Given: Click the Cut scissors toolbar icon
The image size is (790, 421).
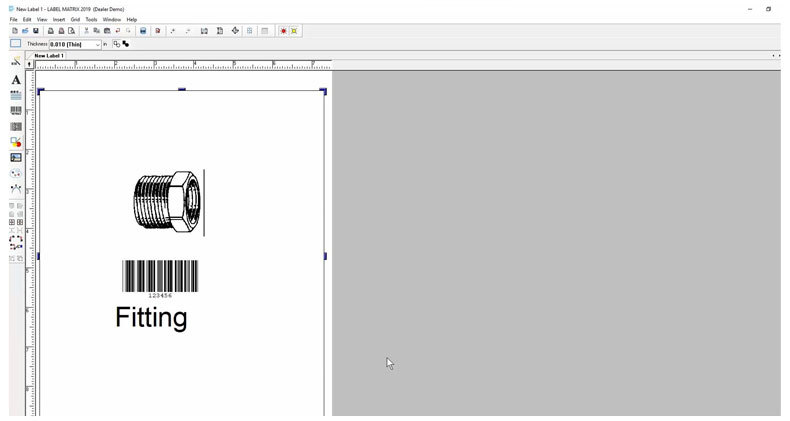Looking at the screenshot, I should click(x=86, y=31).
